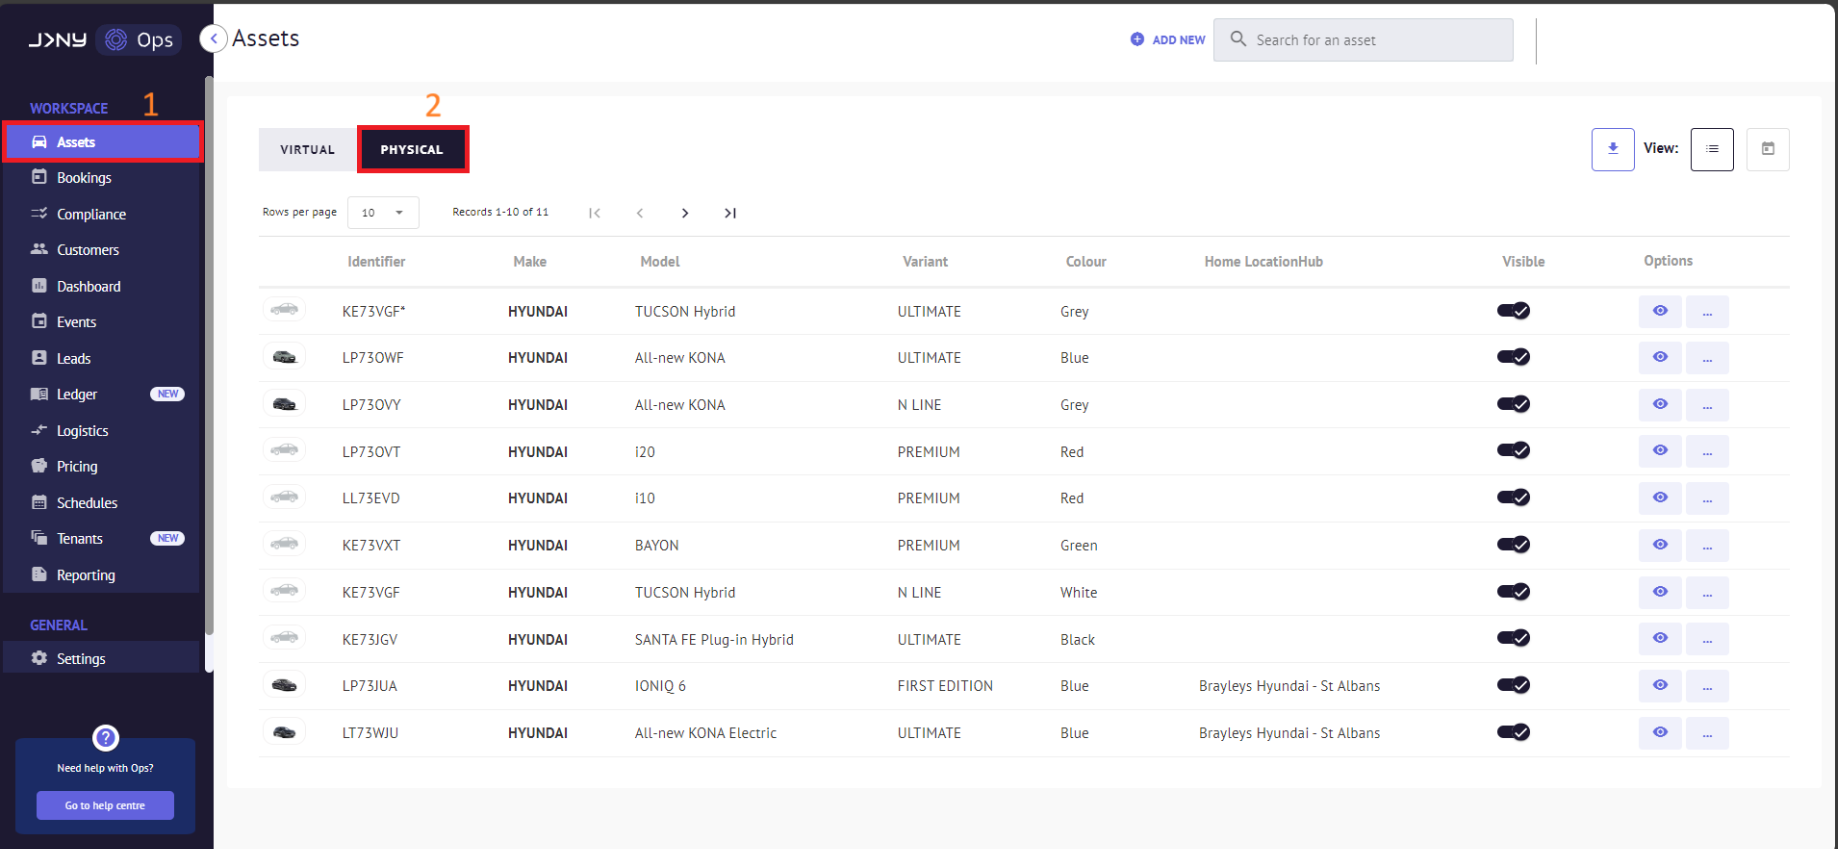Toggle visibility for KE73JGV SANTA FE

coord(1513,638)
